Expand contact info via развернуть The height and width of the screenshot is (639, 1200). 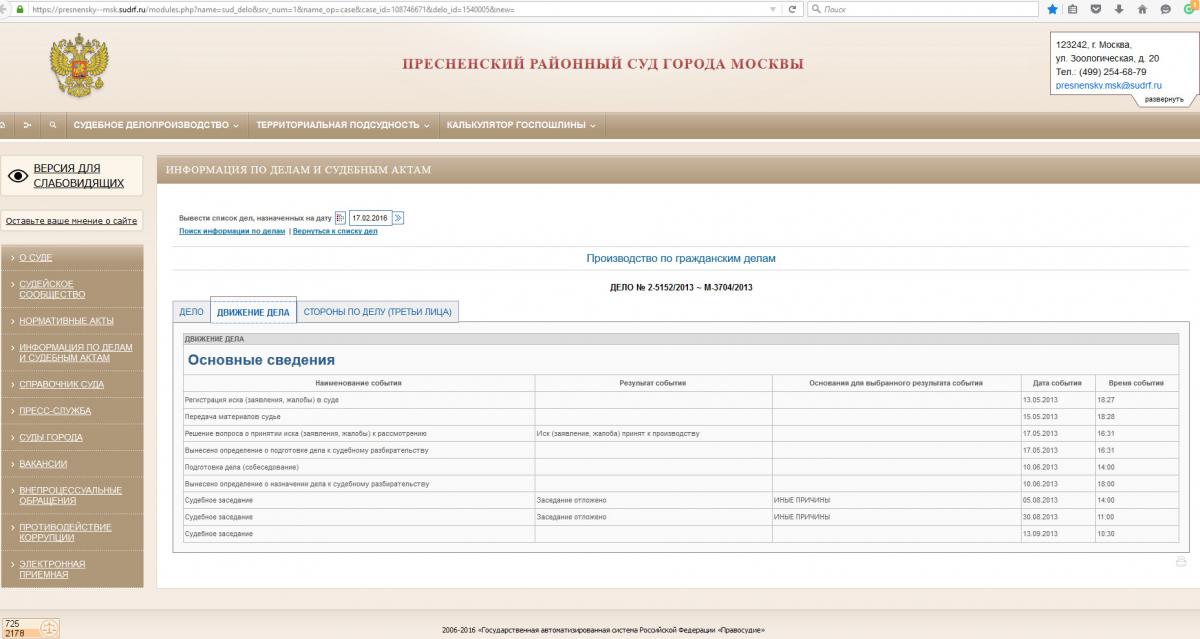[x=1163, y=99]
